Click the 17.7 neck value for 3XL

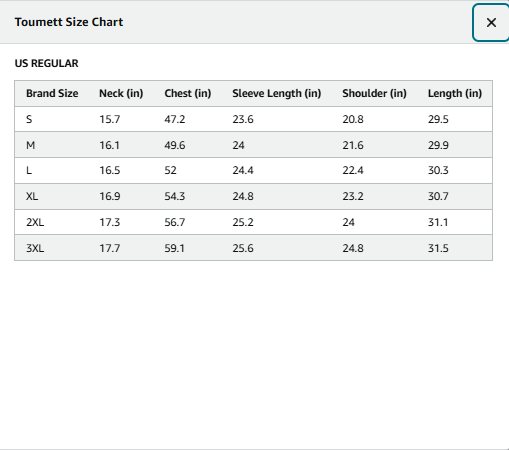[110, 248]
